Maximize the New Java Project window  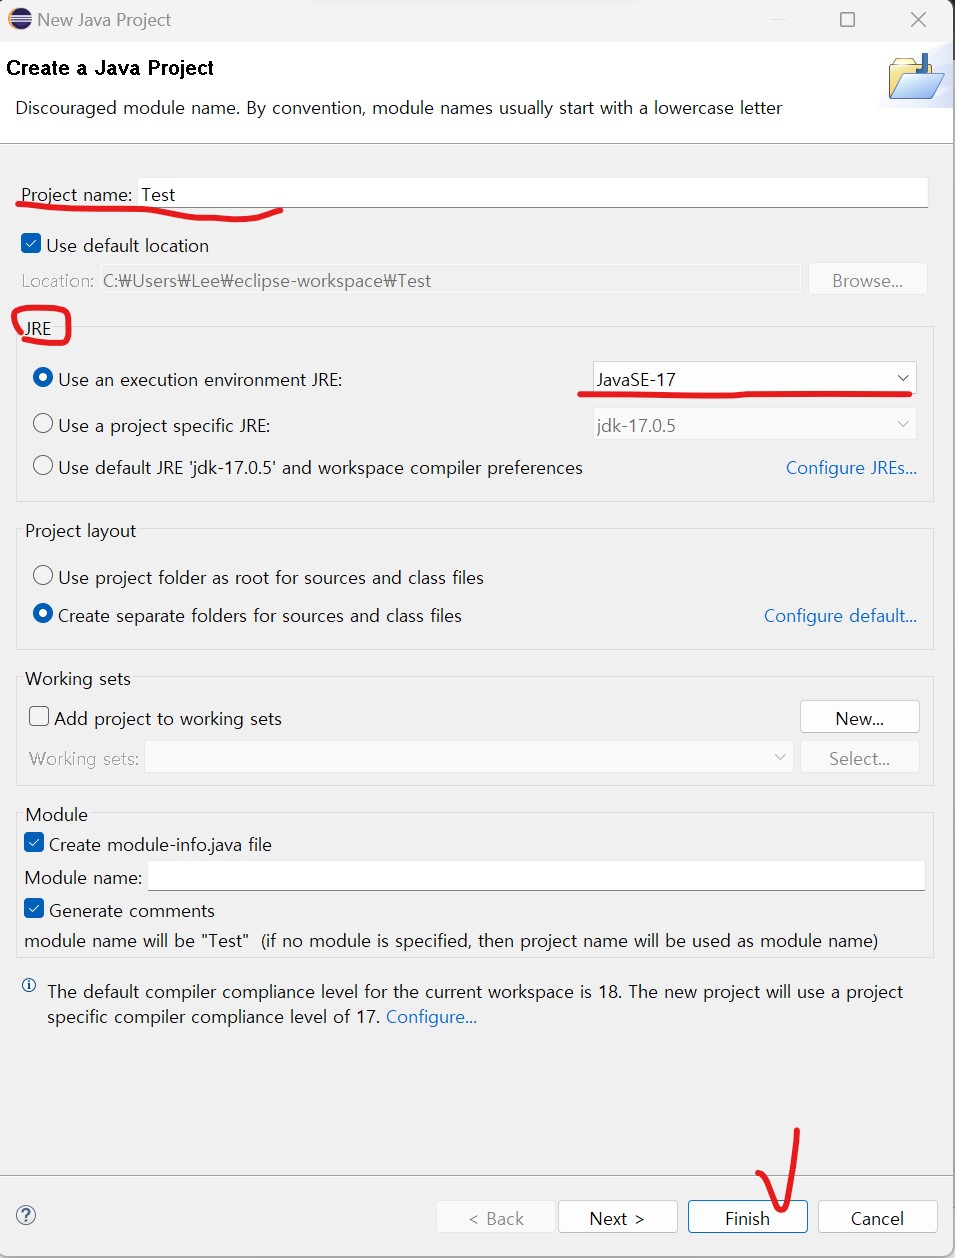click(847, 19)
